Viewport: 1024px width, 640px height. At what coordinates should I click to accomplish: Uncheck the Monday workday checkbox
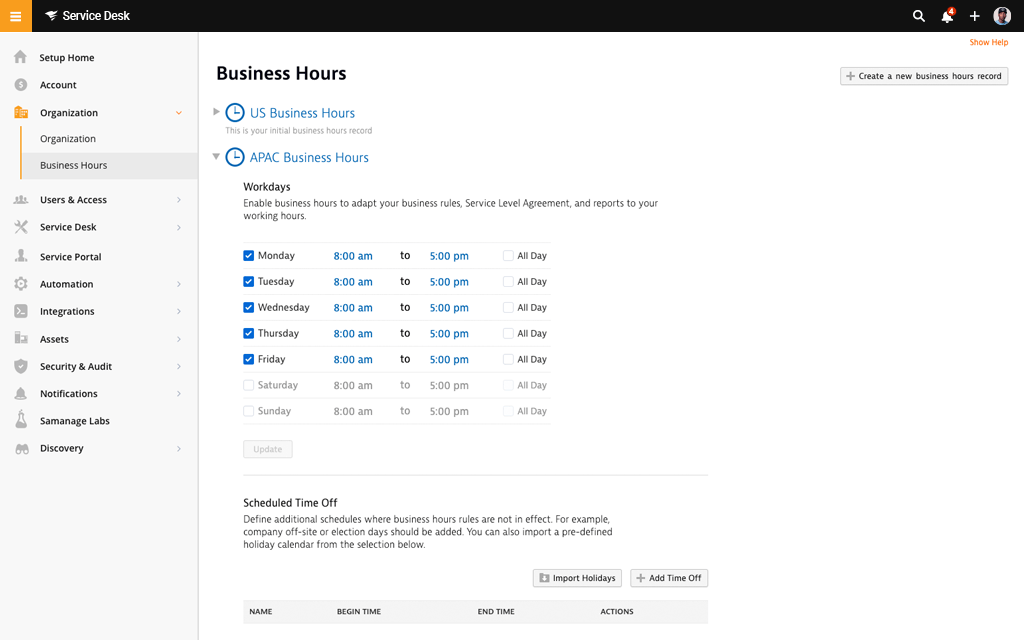(249, 255)
